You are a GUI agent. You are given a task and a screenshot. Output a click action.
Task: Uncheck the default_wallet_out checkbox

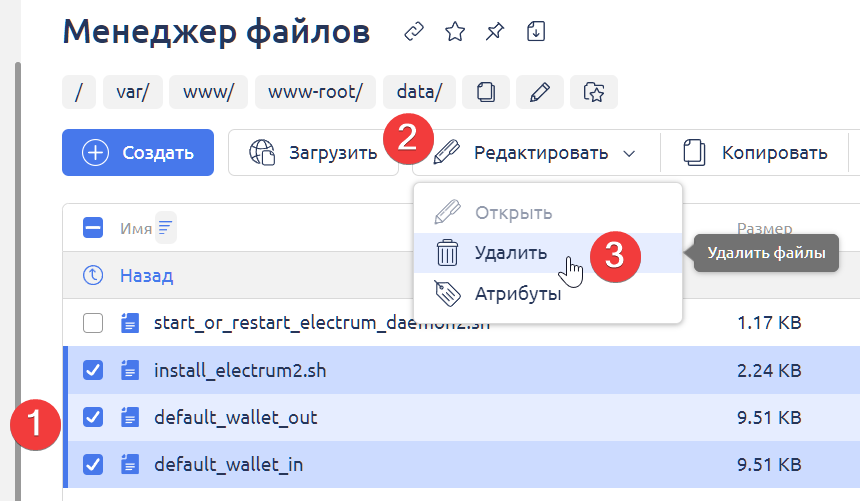[x=93, y=417]
